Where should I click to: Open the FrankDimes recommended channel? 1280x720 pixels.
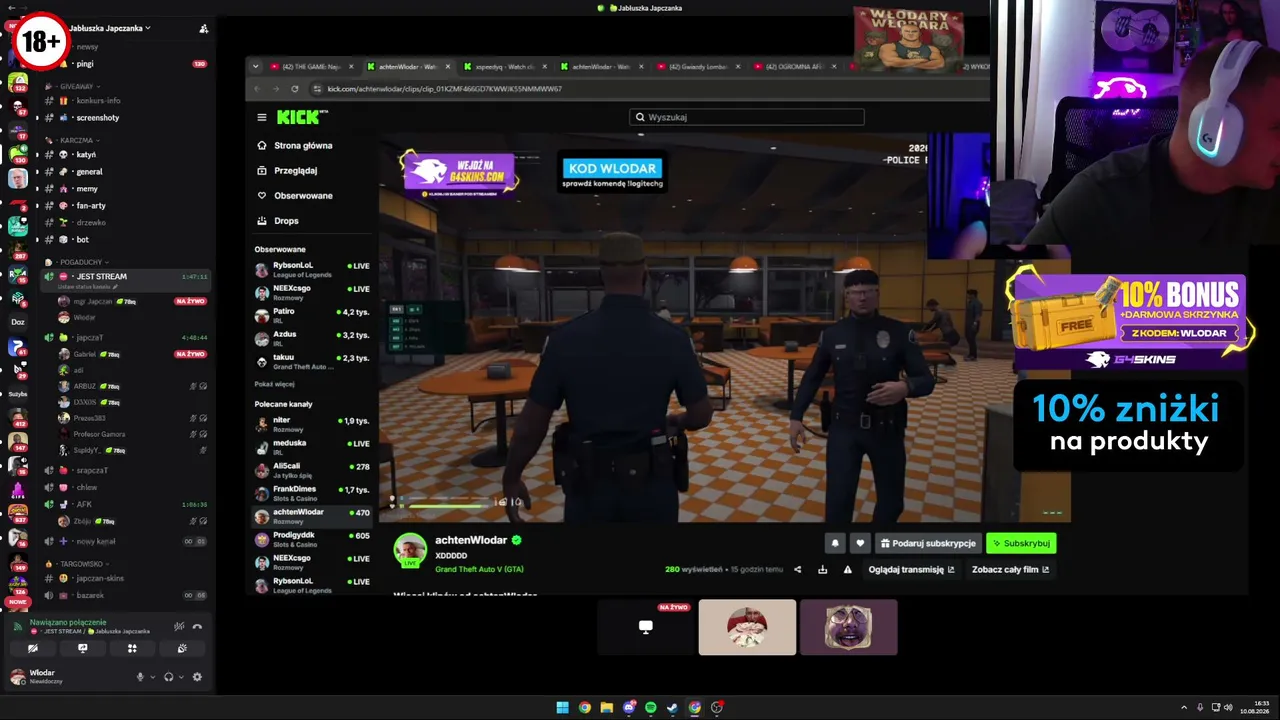point(312,493)
